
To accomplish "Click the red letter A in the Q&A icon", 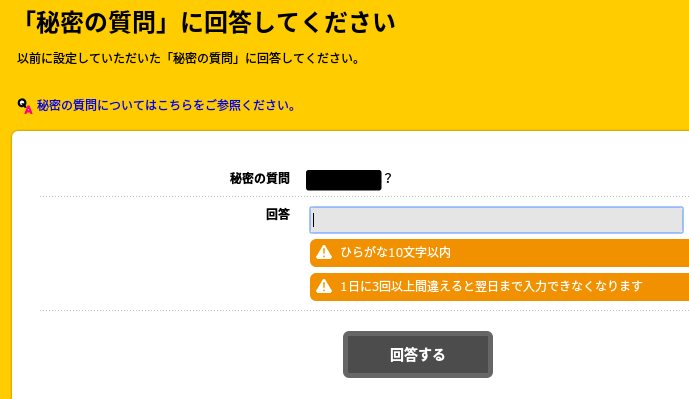I will (x=29, y=110).
